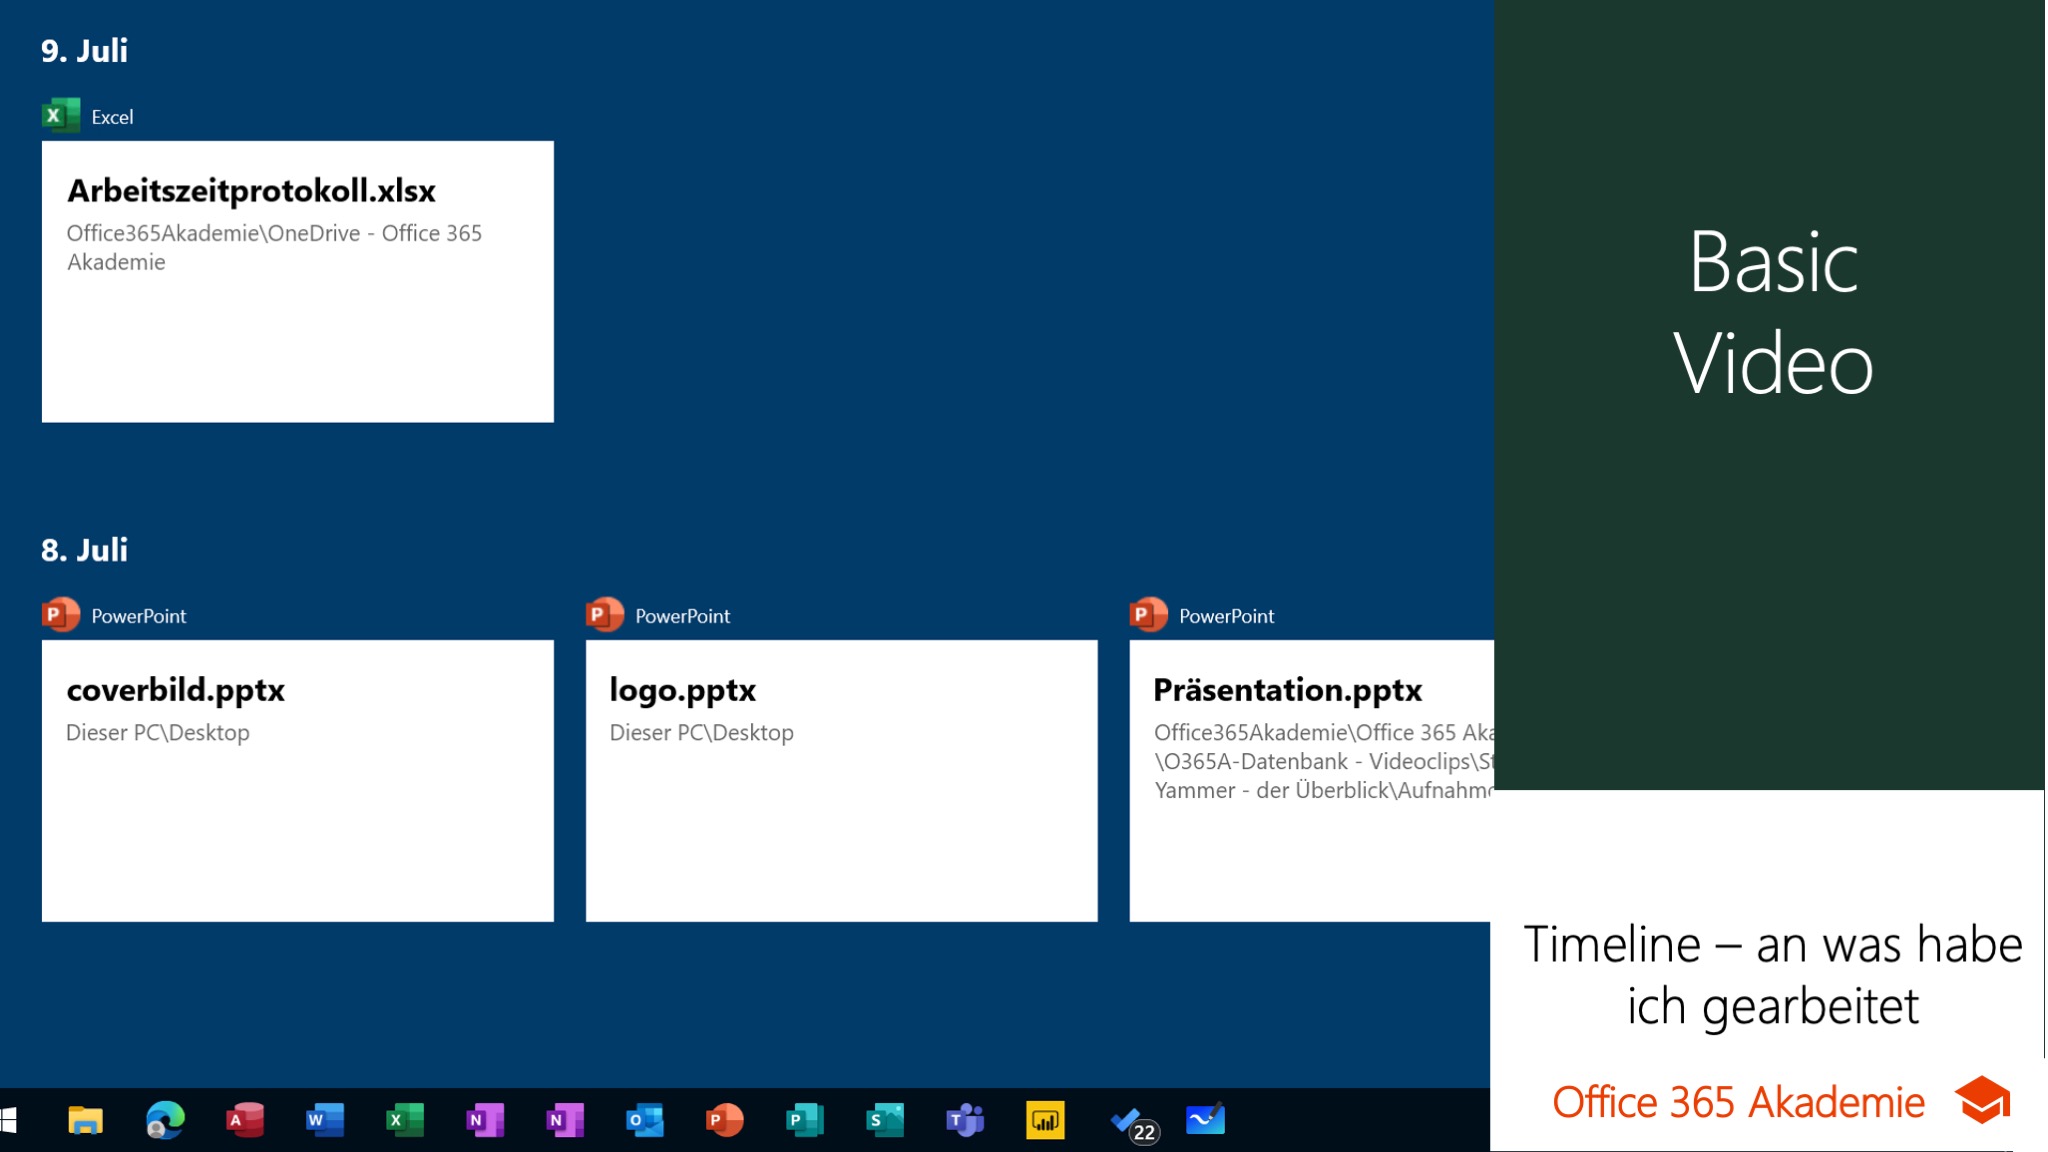Click the PowerPoint icon above coverbild.pptx

click(x=61, y=615)
